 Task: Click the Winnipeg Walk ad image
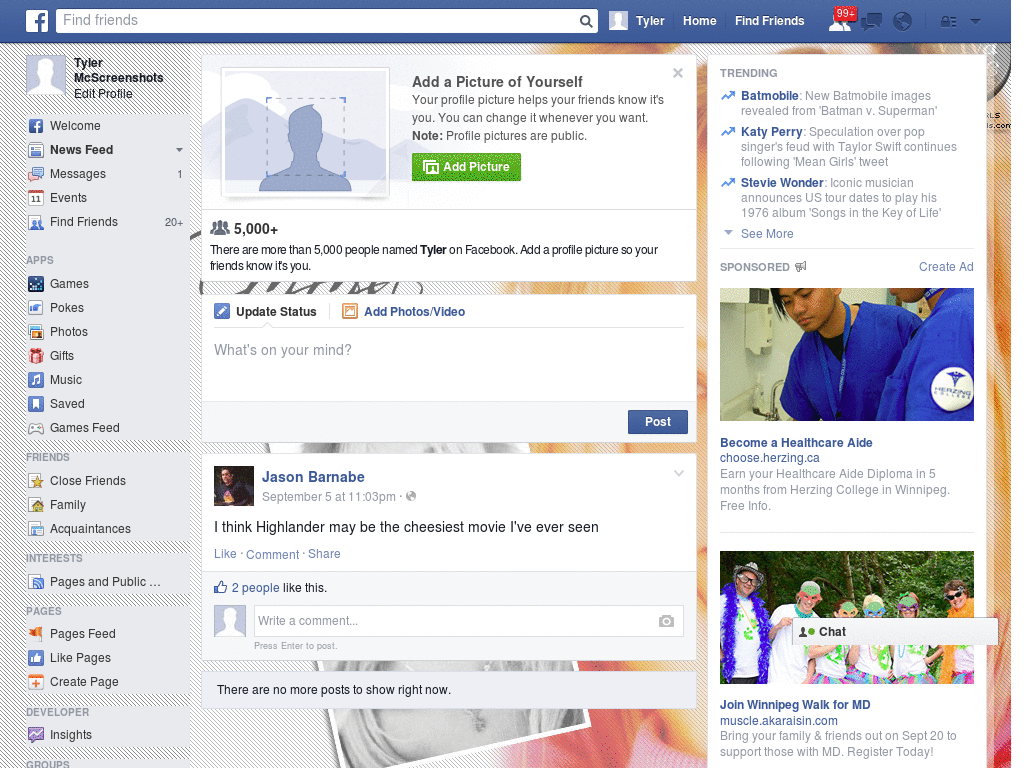click(846, 617)
